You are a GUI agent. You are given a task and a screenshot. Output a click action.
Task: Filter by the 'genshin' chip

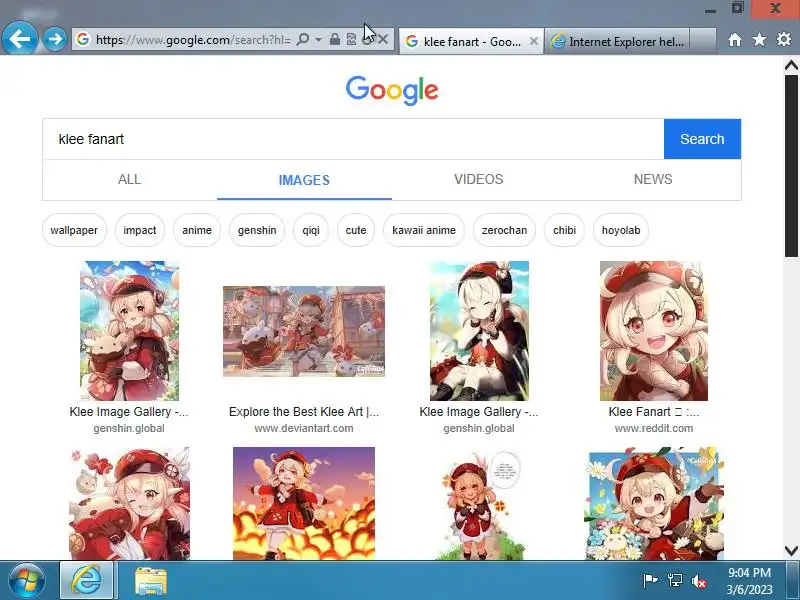[257, 230]
